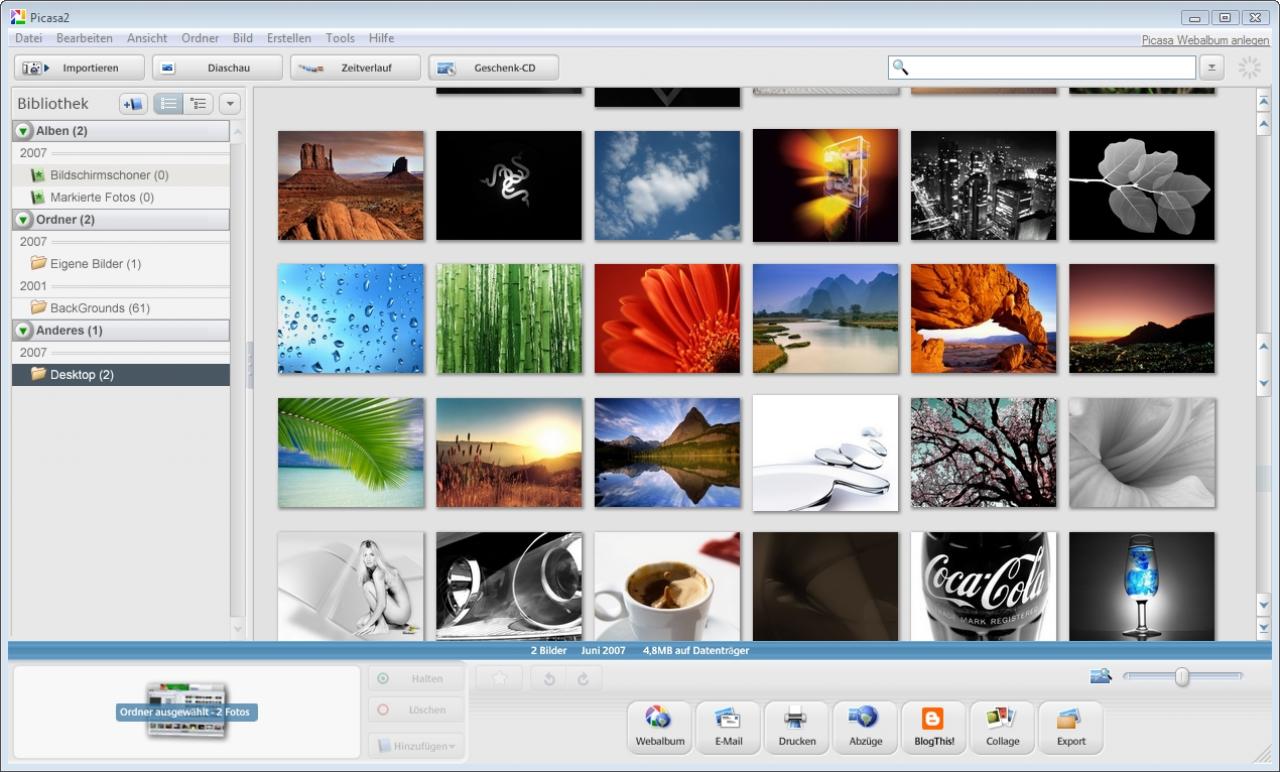The width and height of the screenshot is (1280, 772).
Task: Open the Tools menu
Action: coord(340,38)
